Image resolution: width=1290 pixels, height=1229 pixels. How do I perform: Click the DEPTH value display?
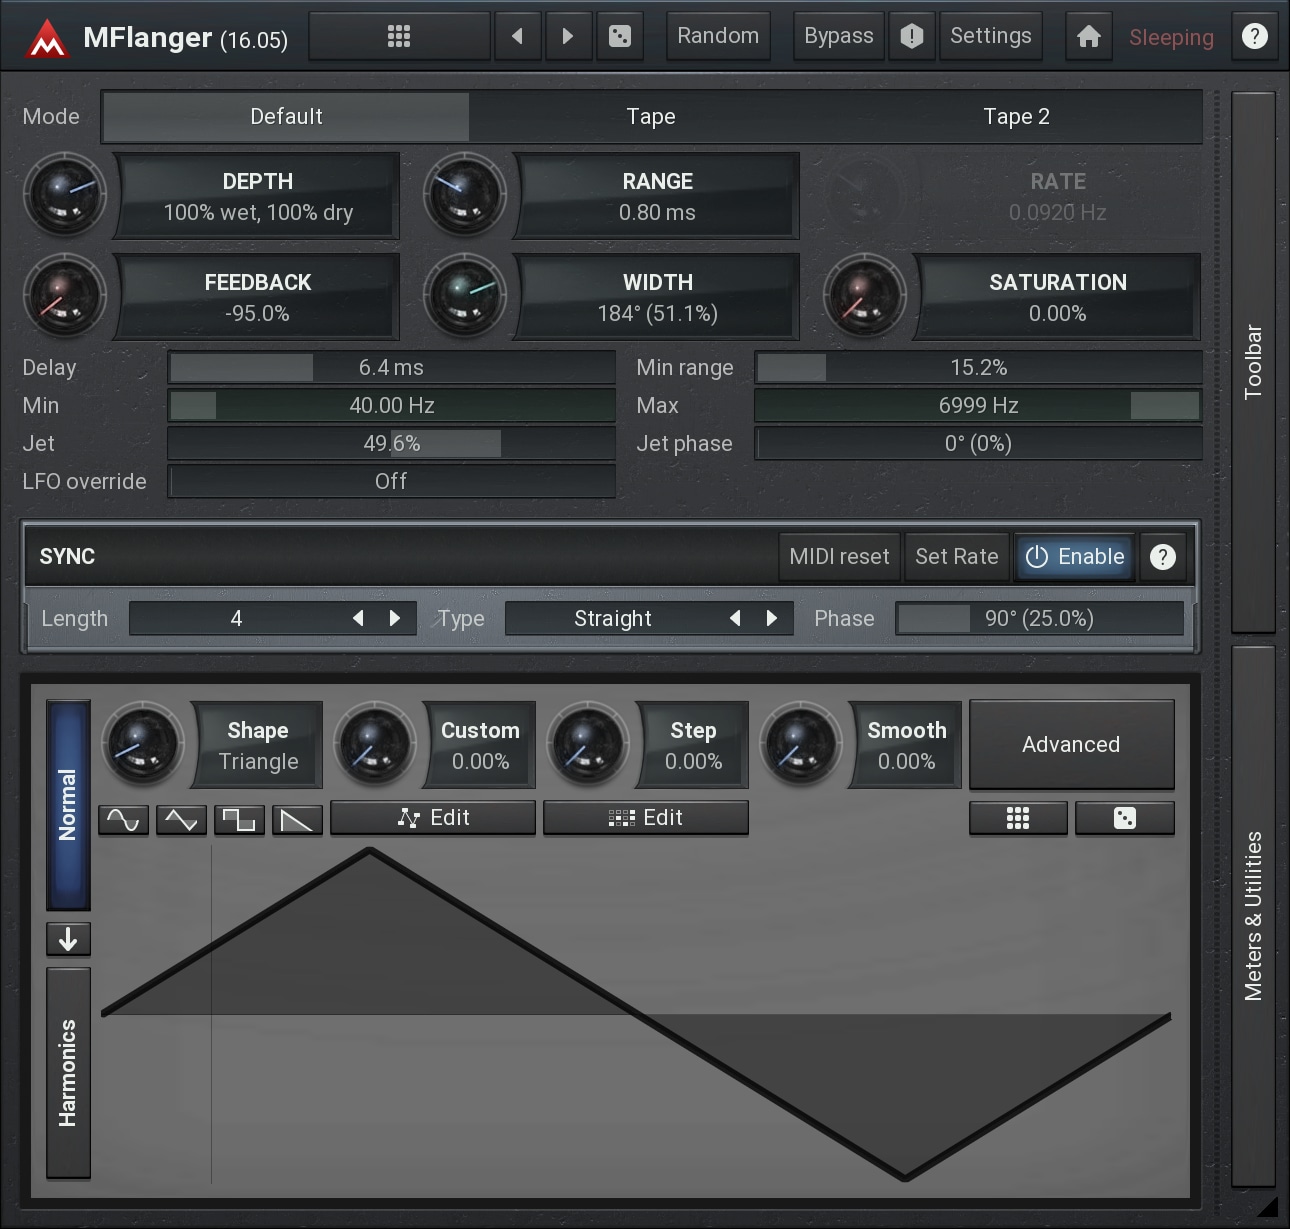click(x=258, y=196)
